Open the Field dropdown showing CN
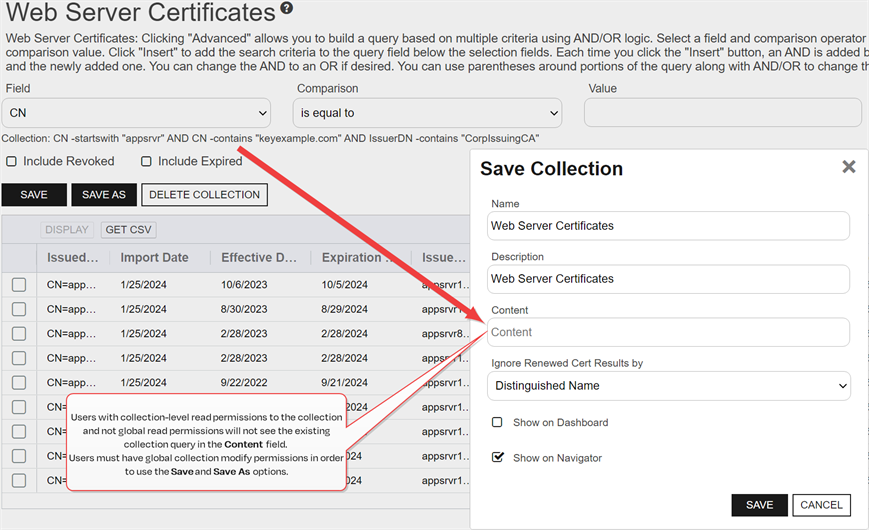The image size is (869, 530). [136, 113]
